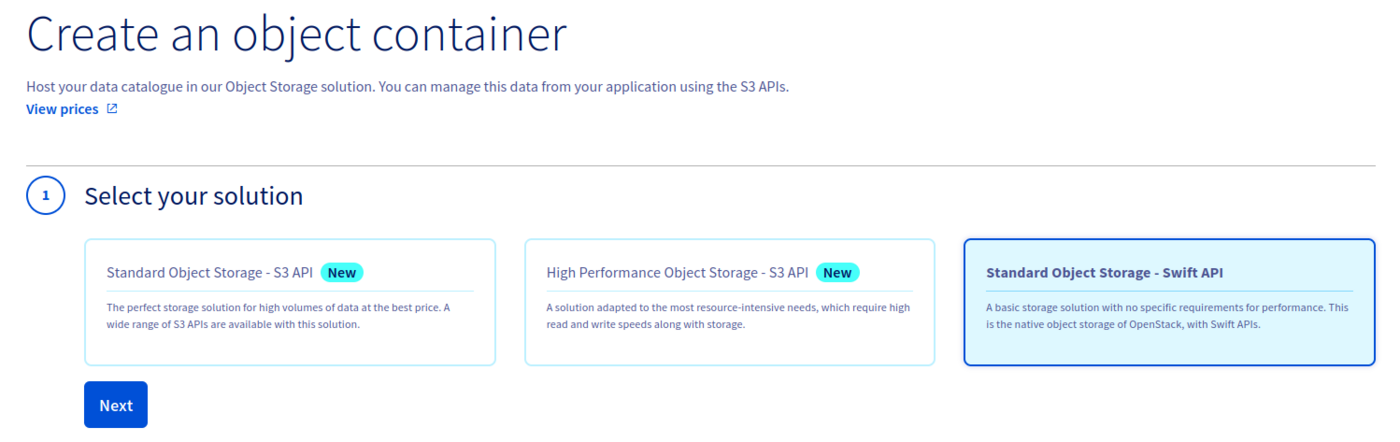
Task: Click the "Select your solution" step heading
Action: [193, 196]
